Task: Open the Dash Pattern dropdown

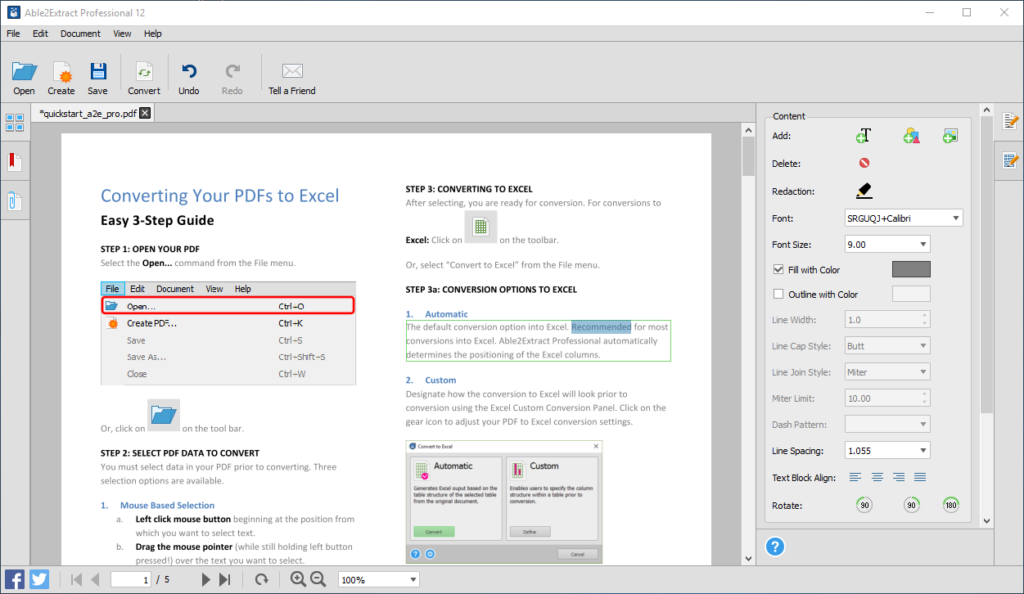Action: click(x=887, y=424)
